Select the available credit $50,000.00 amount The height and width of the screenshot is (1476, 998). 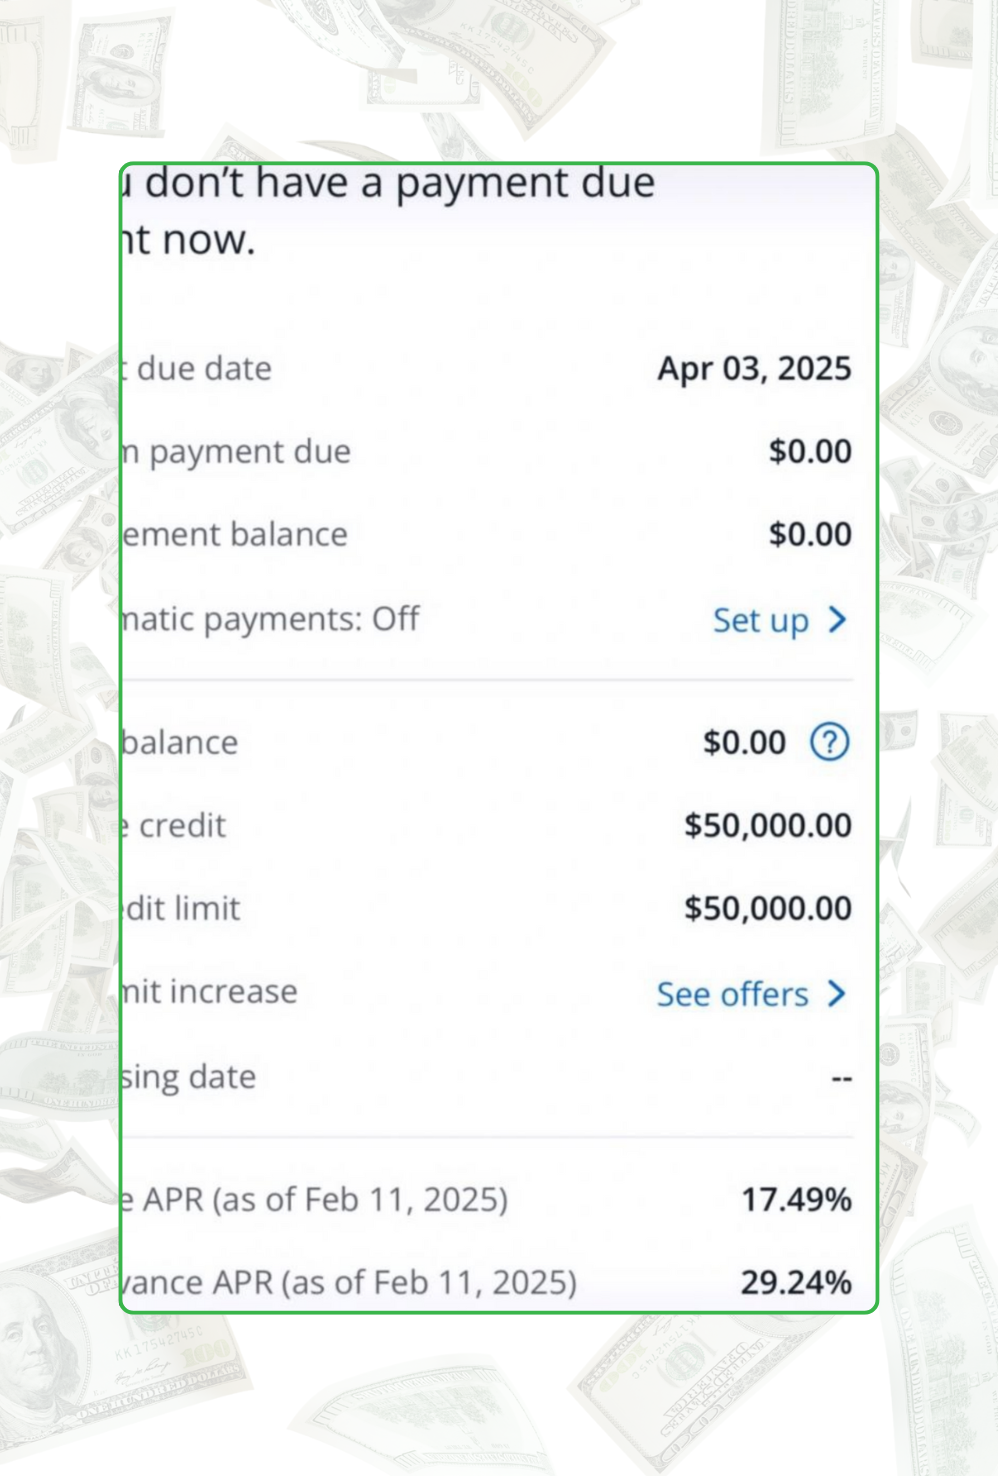click(x=767, y=825)
